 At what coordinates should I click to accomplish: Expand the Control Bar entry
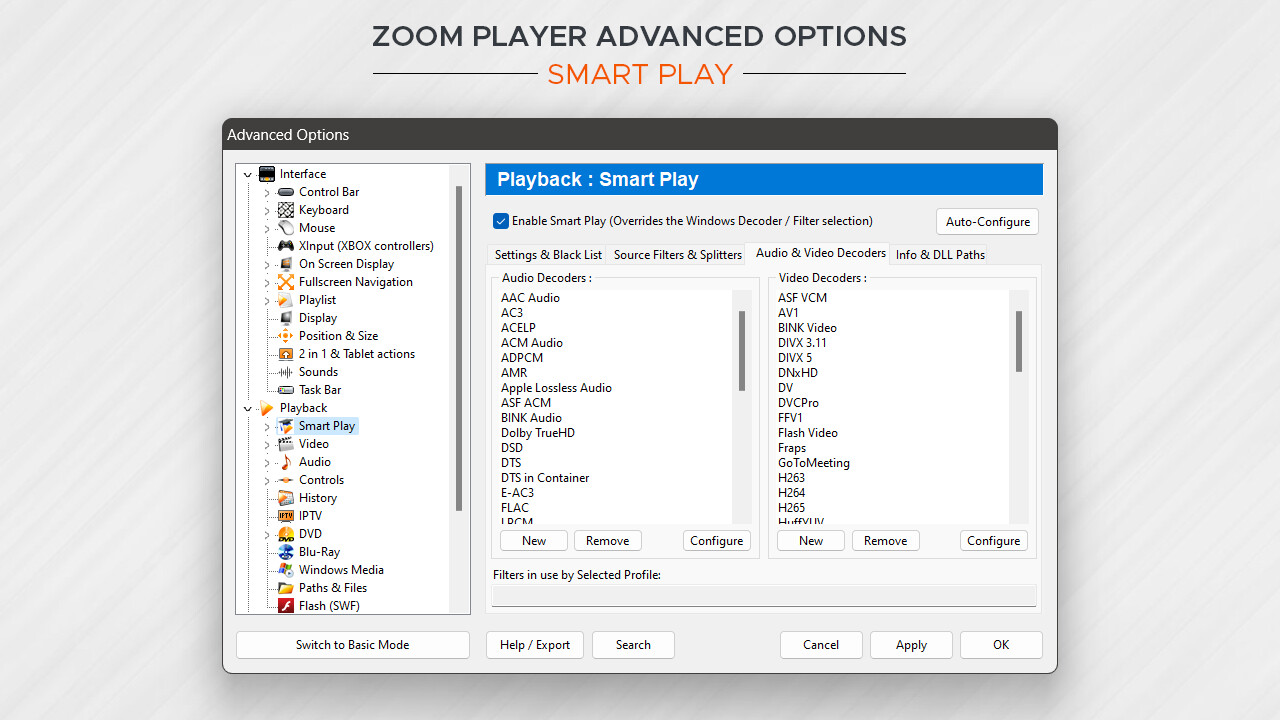pyautogui.click(x=266, y=191)
